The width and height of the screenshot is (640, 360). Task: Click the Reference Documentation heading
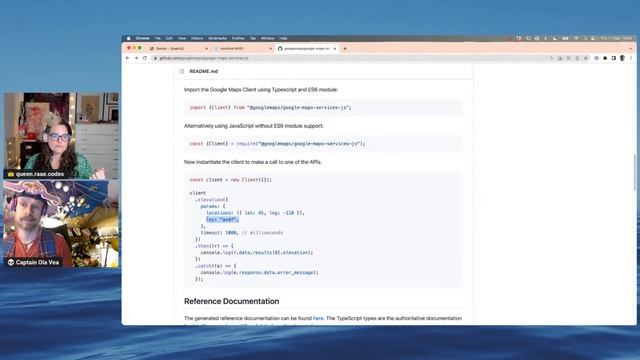point(231,301)
